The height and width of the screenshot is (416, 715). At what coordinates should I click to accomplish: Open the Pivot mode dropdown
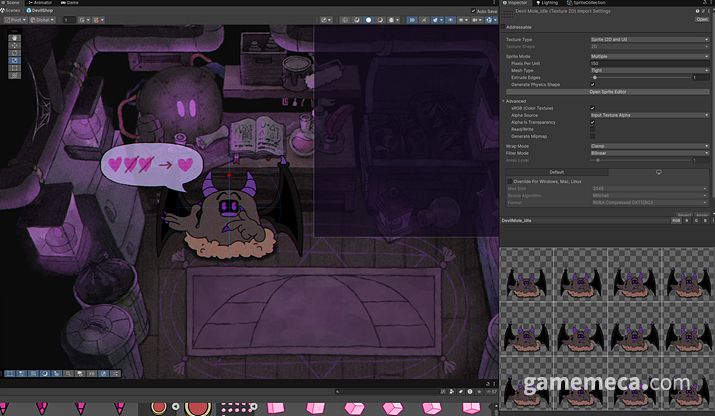(x=15, y=20)
